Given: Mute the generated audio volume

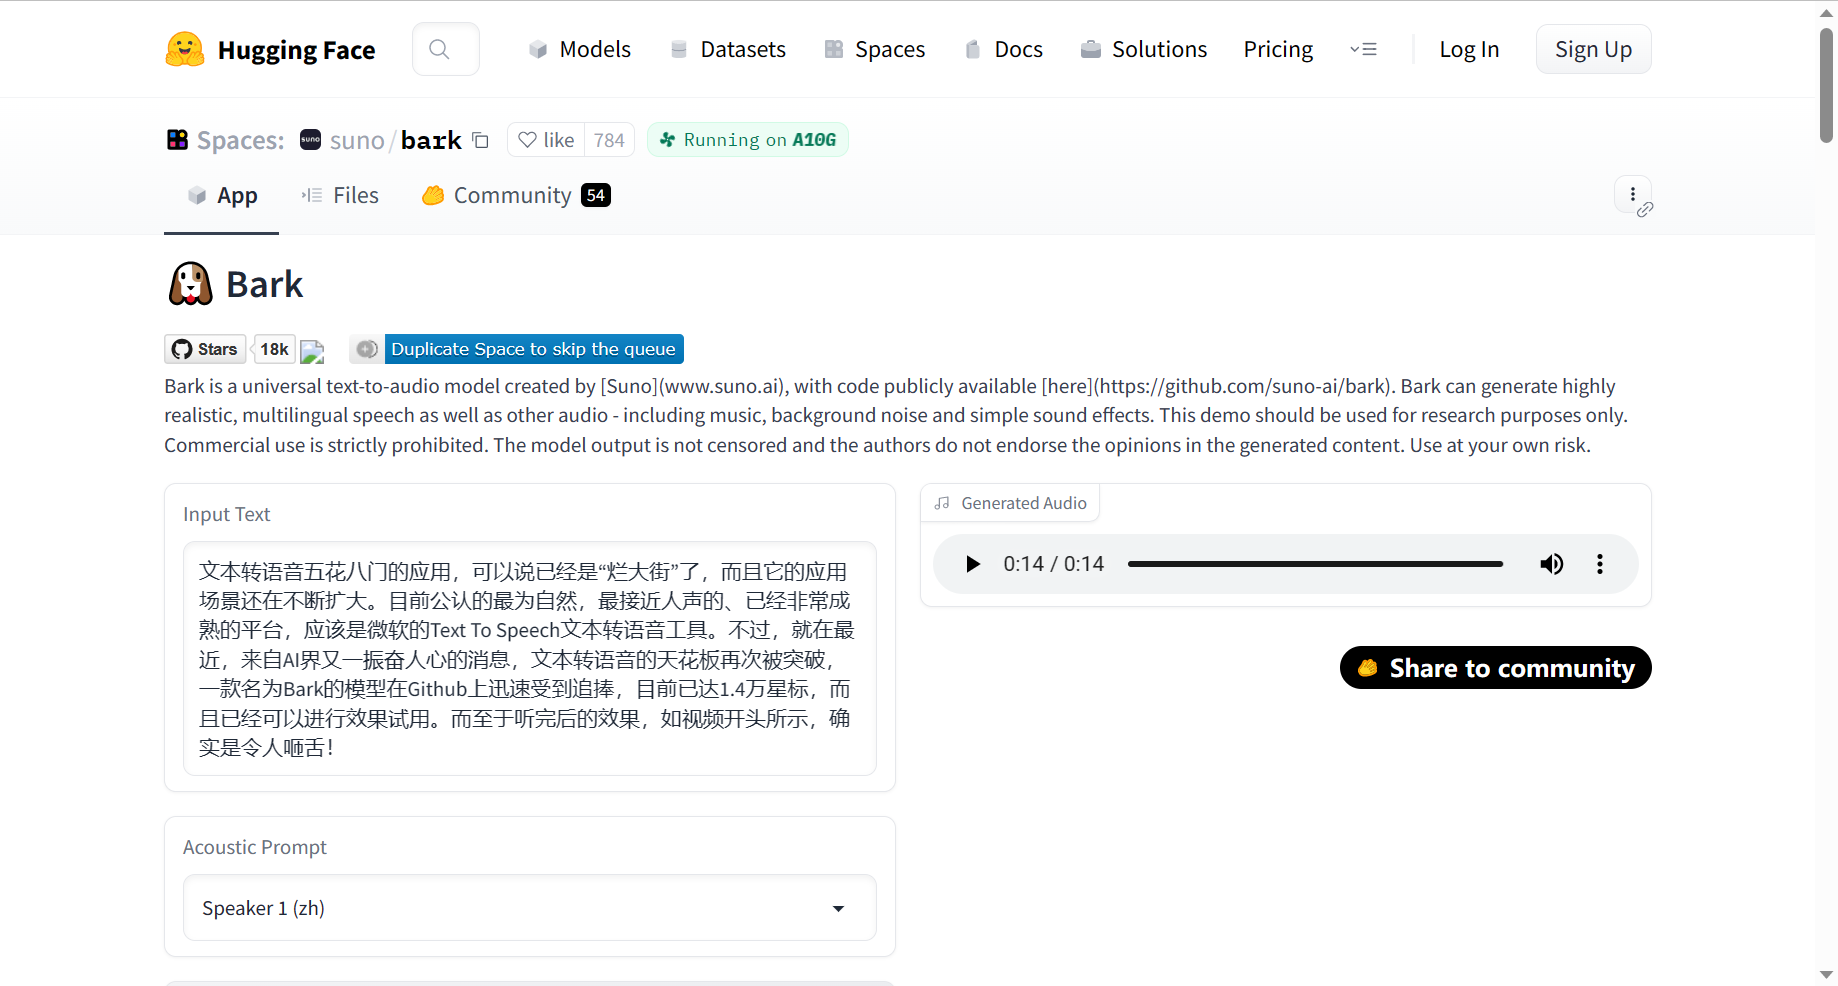Looking at the screenshot, I should (x=1552, y=564).
